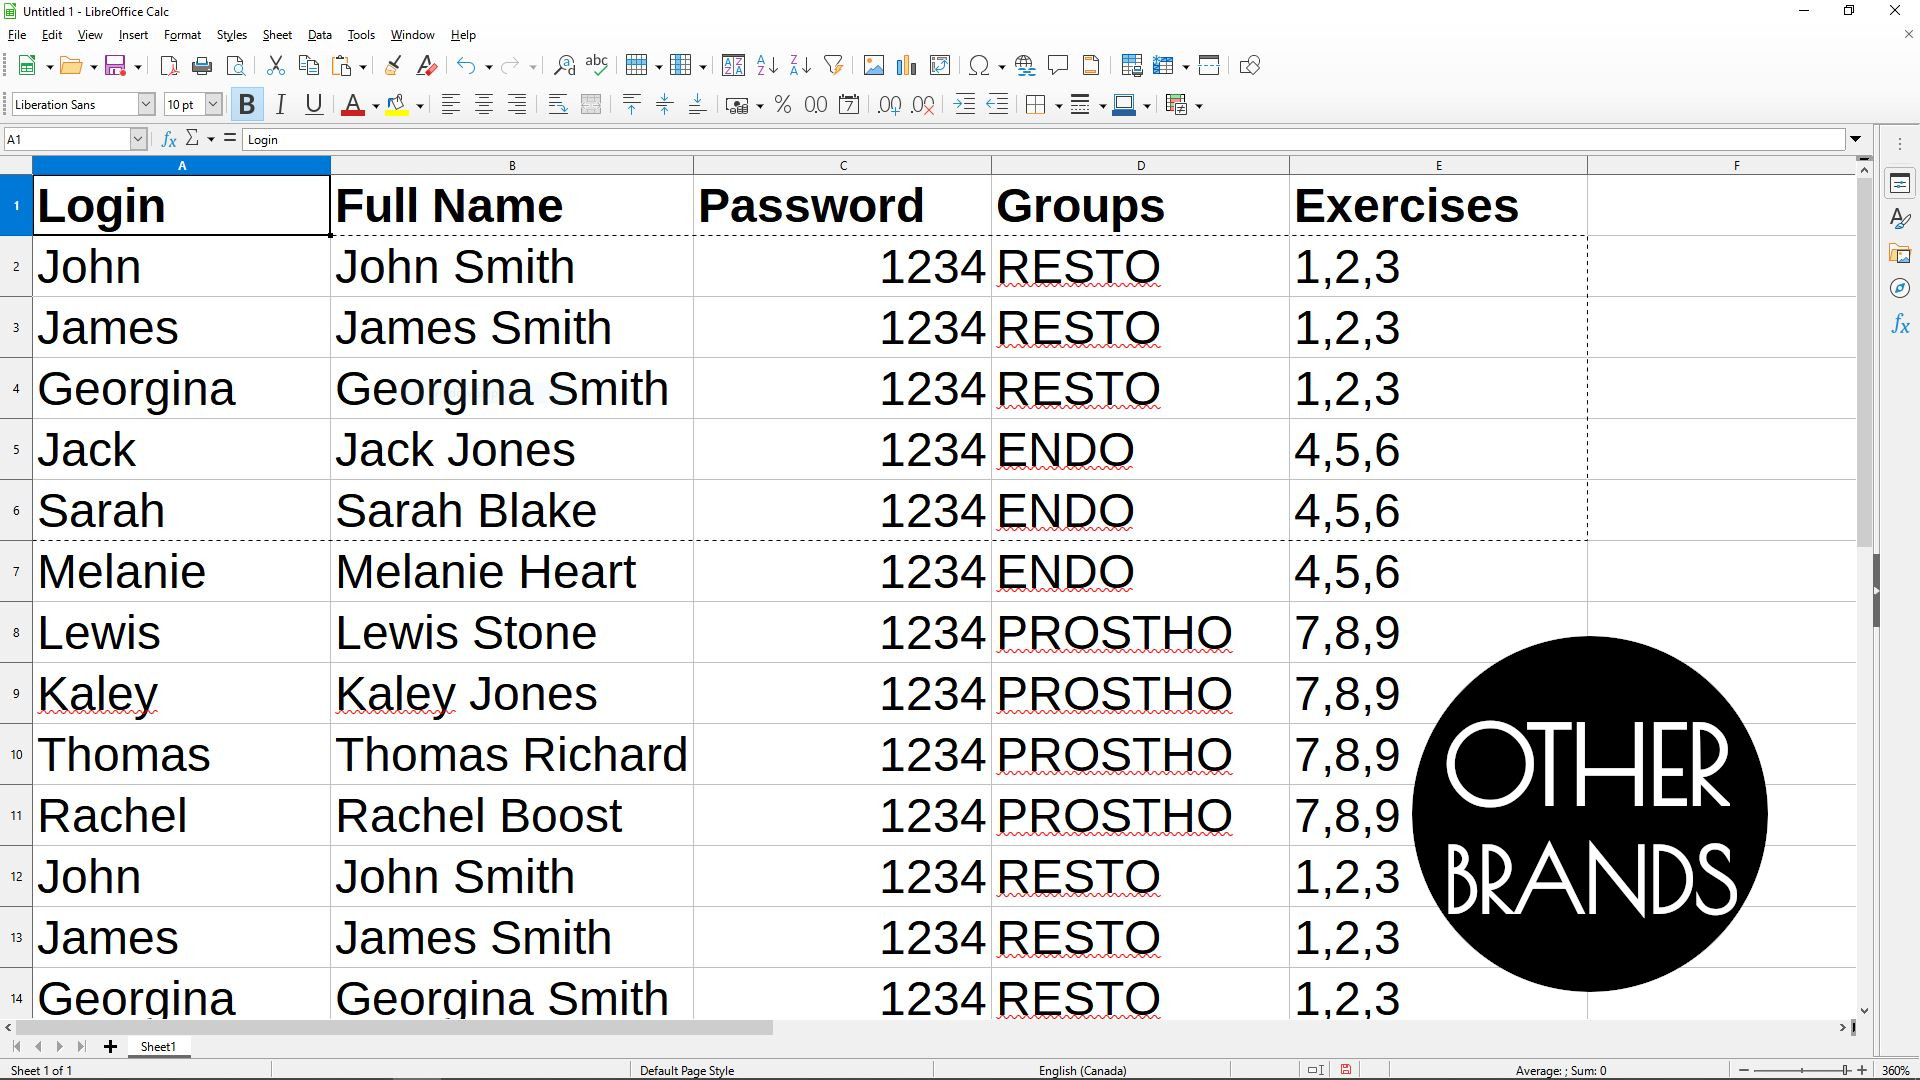This screenshot has width=1920, height=1080.
Task: Click Sort Ascending icon
Action: pyautogui.click(x=767, y=66)
